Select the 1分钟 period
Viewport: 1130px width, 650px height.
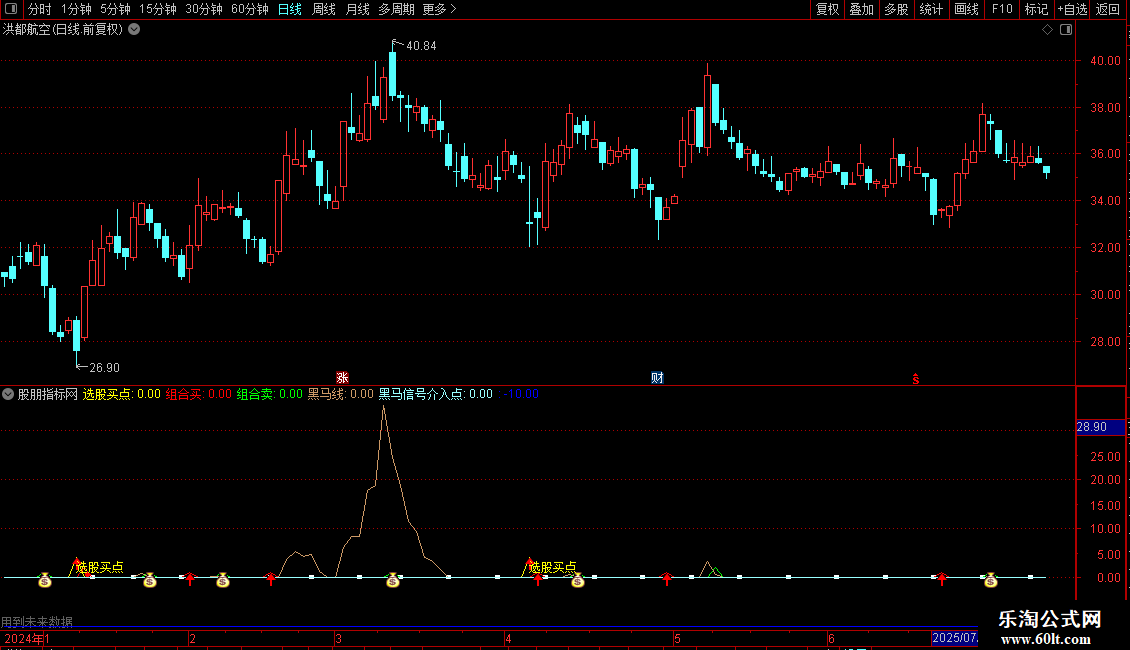pos(76,9)
